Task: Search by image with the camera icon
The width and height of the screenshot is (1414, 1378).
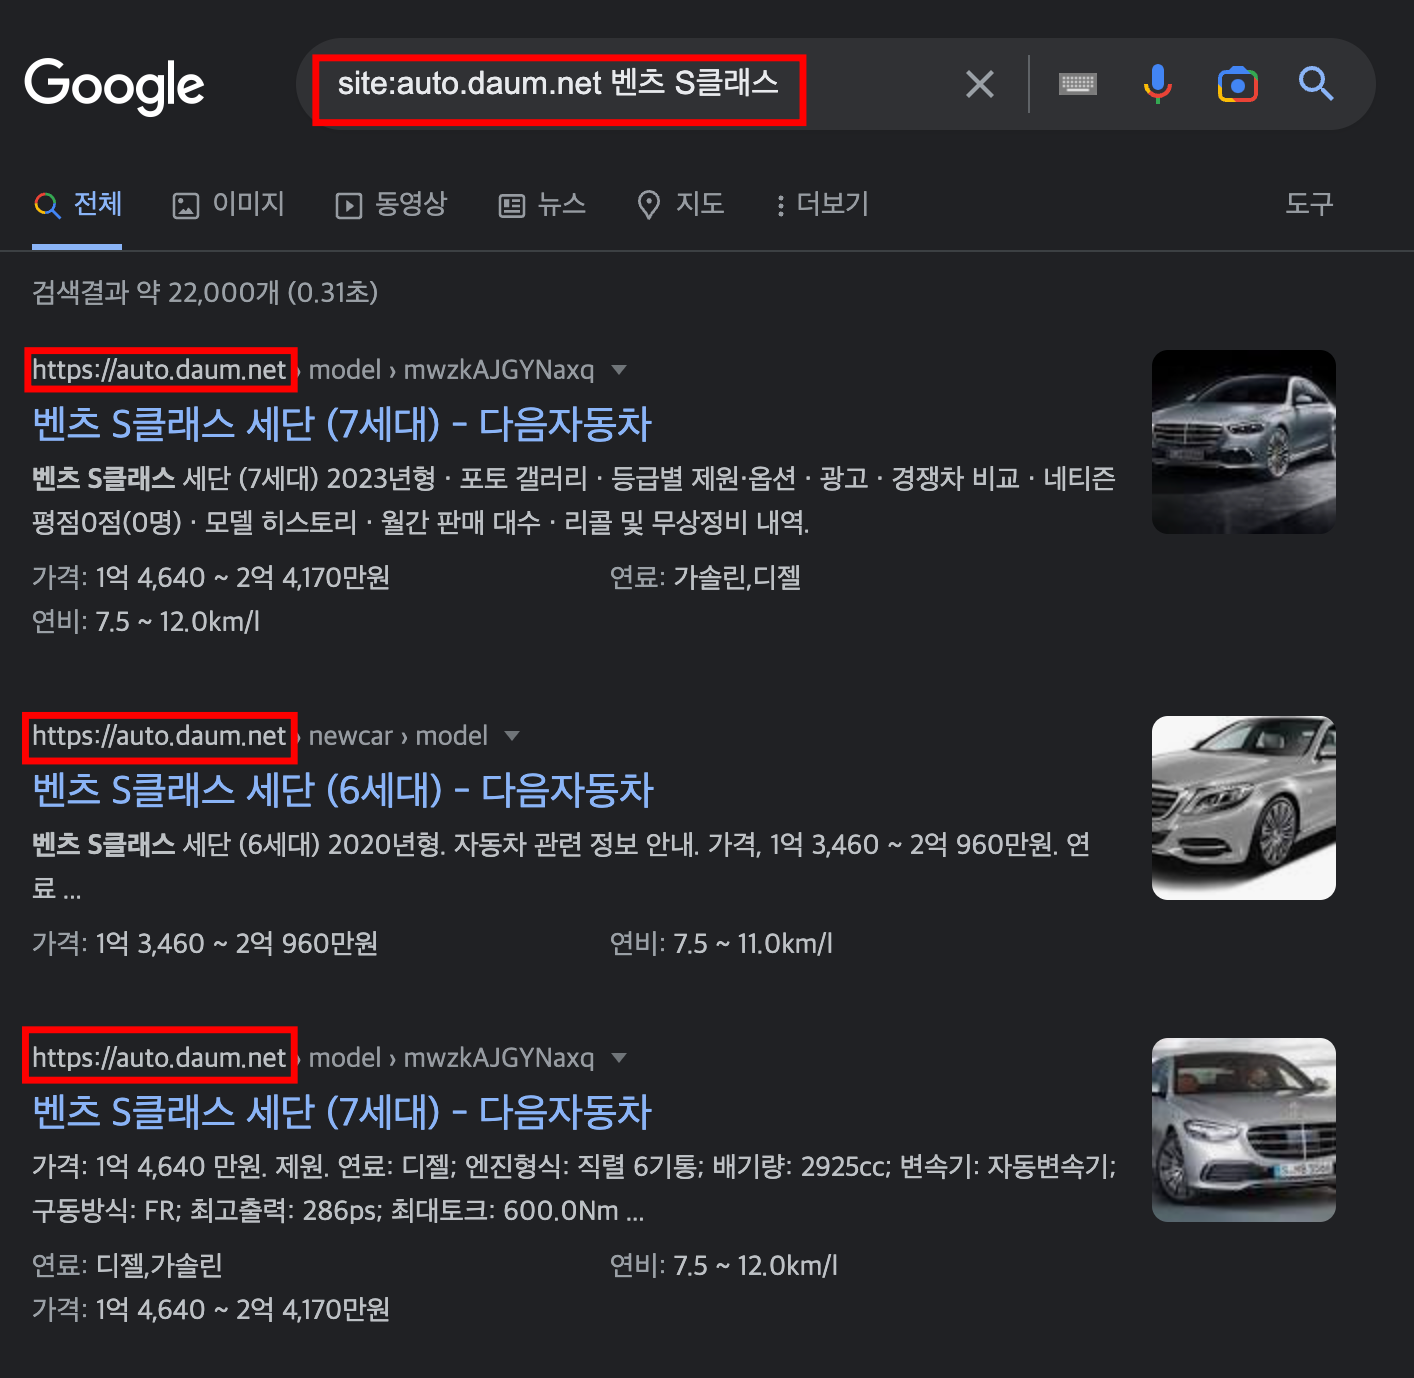Action: click(1237, 84)
